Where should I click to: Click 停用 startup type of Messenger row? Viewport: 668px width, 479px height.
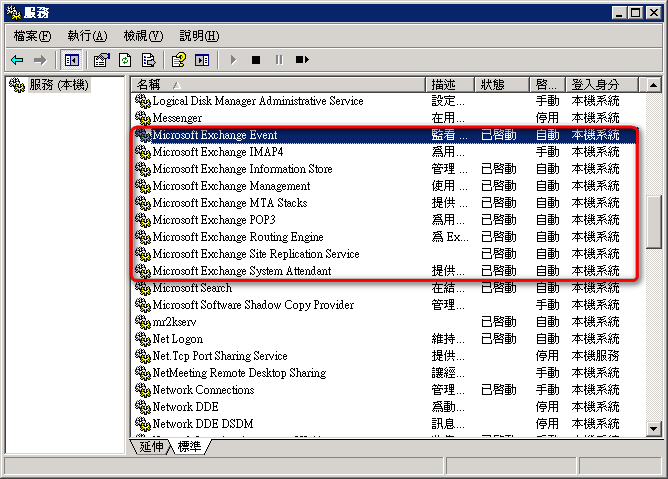tap(547, 118)
